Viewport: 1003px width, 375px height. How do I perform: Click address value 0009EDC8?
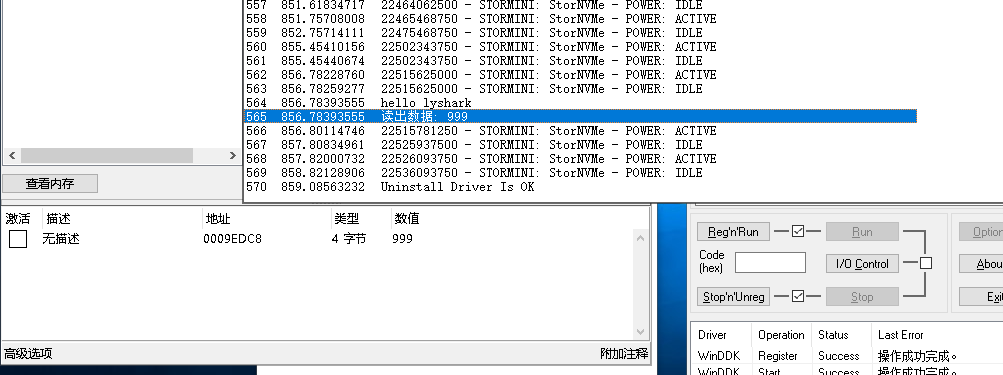coord(232,239)
